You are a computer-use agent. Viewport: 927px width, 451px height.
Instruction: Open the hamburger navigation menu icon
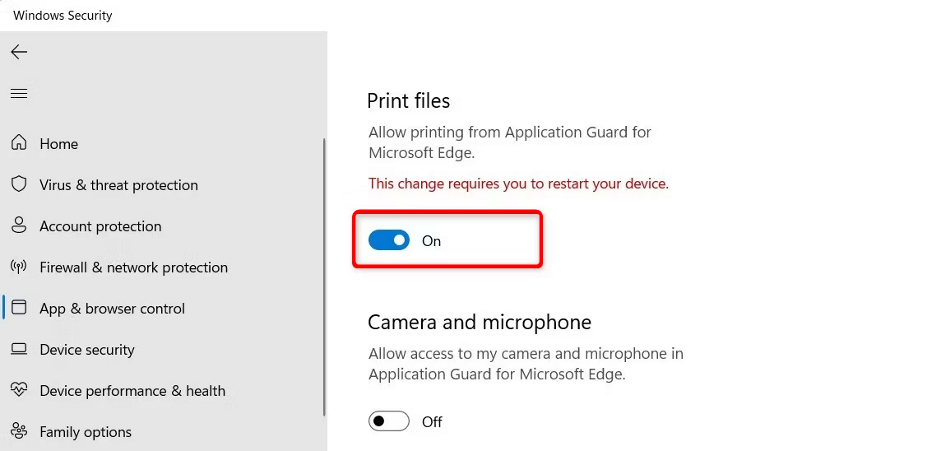click(19, 93)
